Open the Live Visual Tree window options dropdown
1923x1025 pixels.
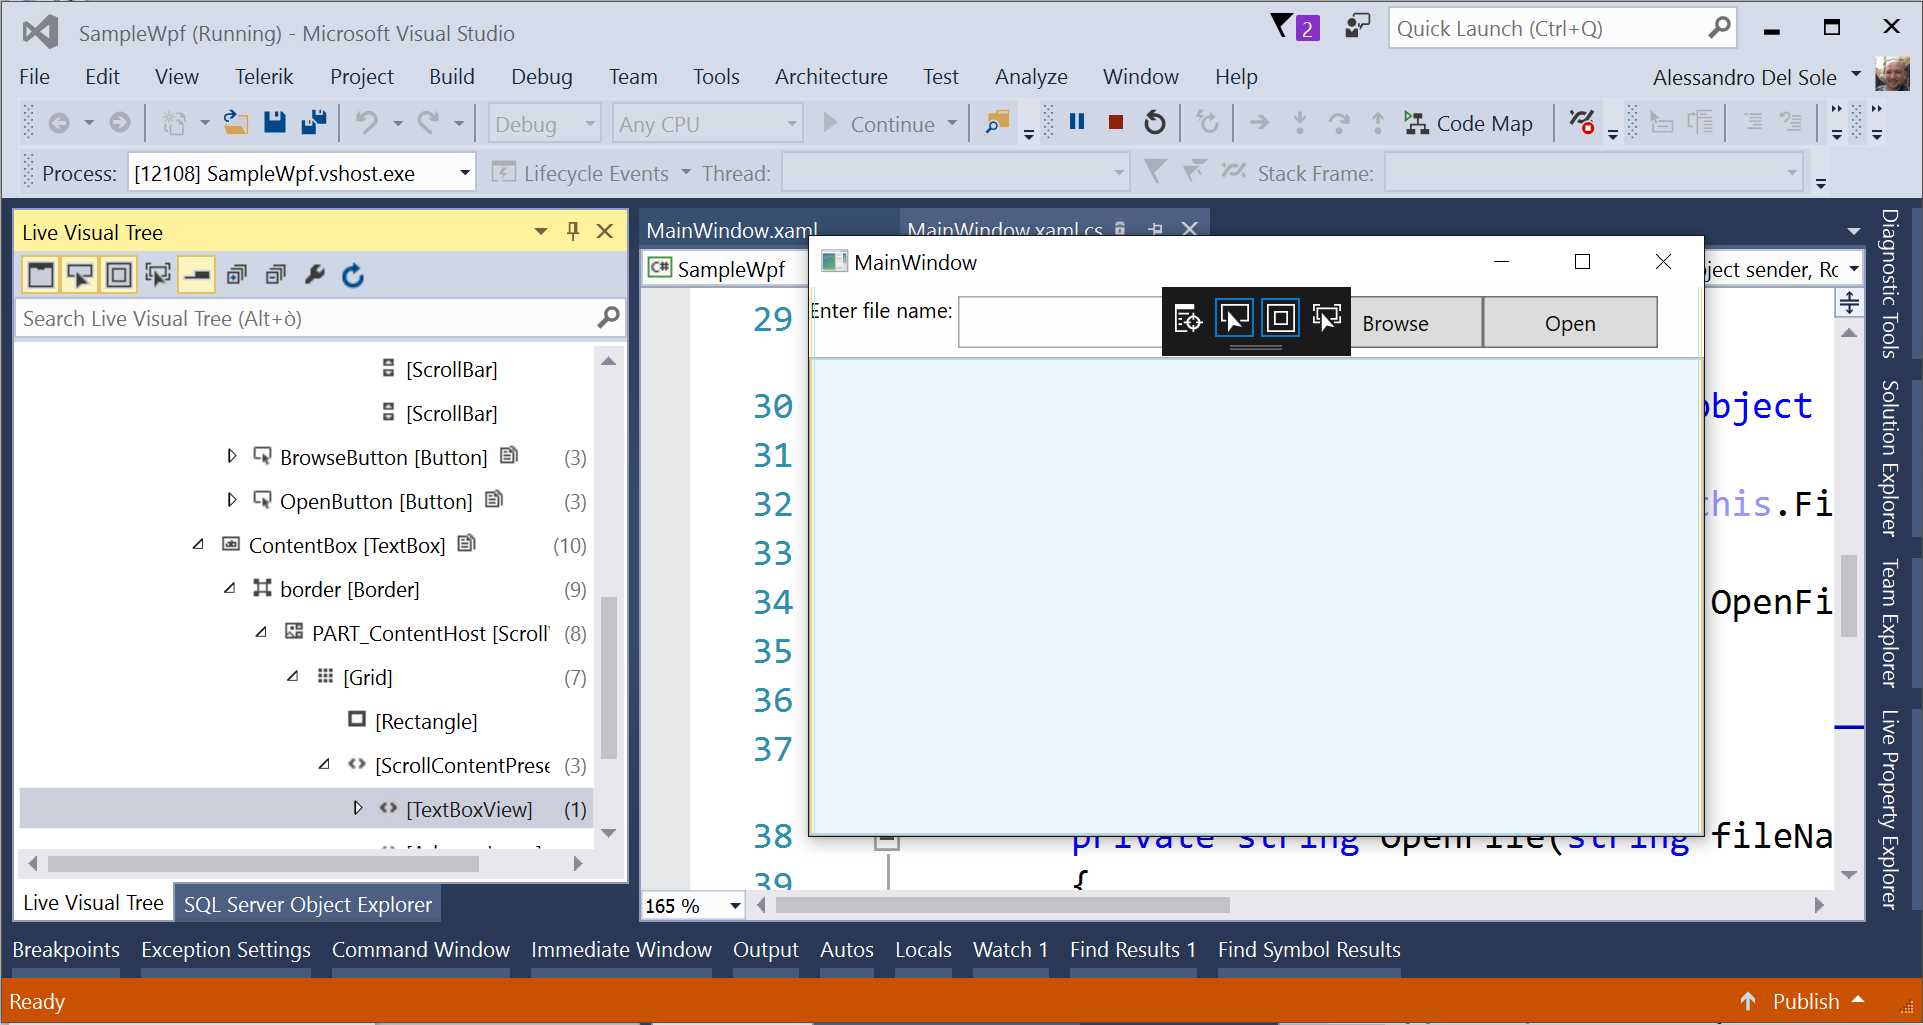click(x=541, y=231)
